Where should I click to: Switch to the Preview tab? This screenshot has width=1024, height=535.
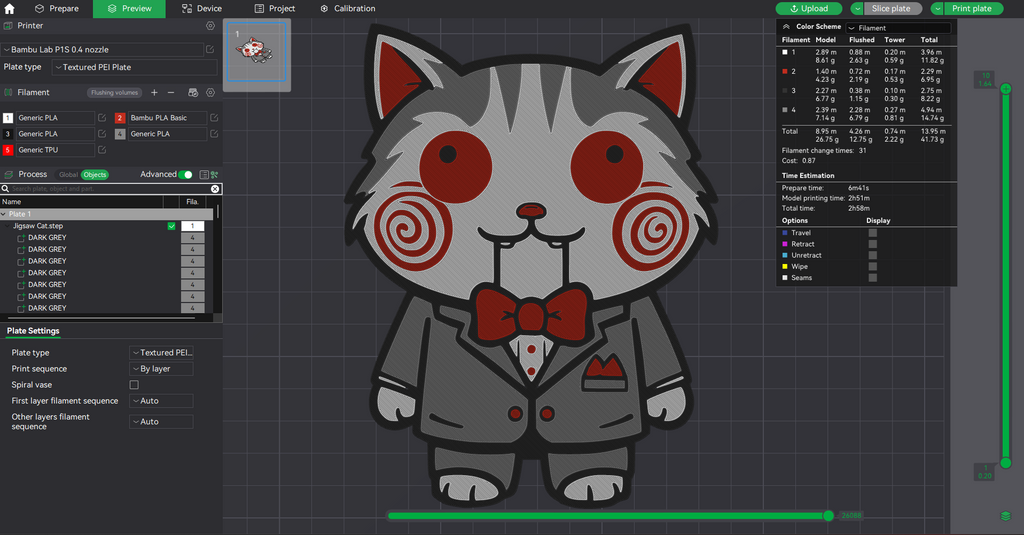[129, 8]
